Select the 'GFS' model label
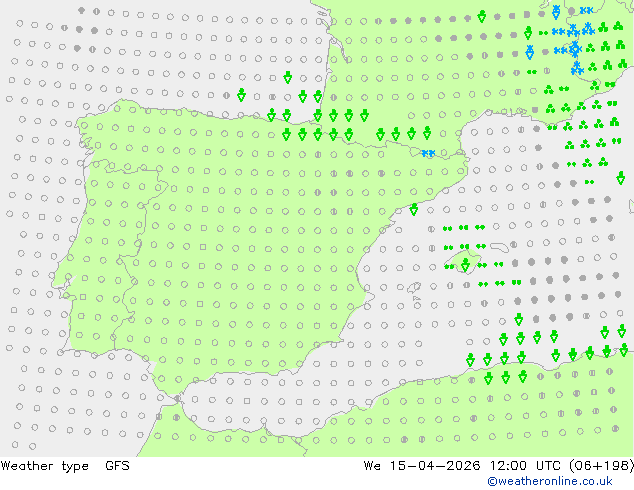This screenshot has height=490, width=634. pyautogui.click(x=117, y=466)
